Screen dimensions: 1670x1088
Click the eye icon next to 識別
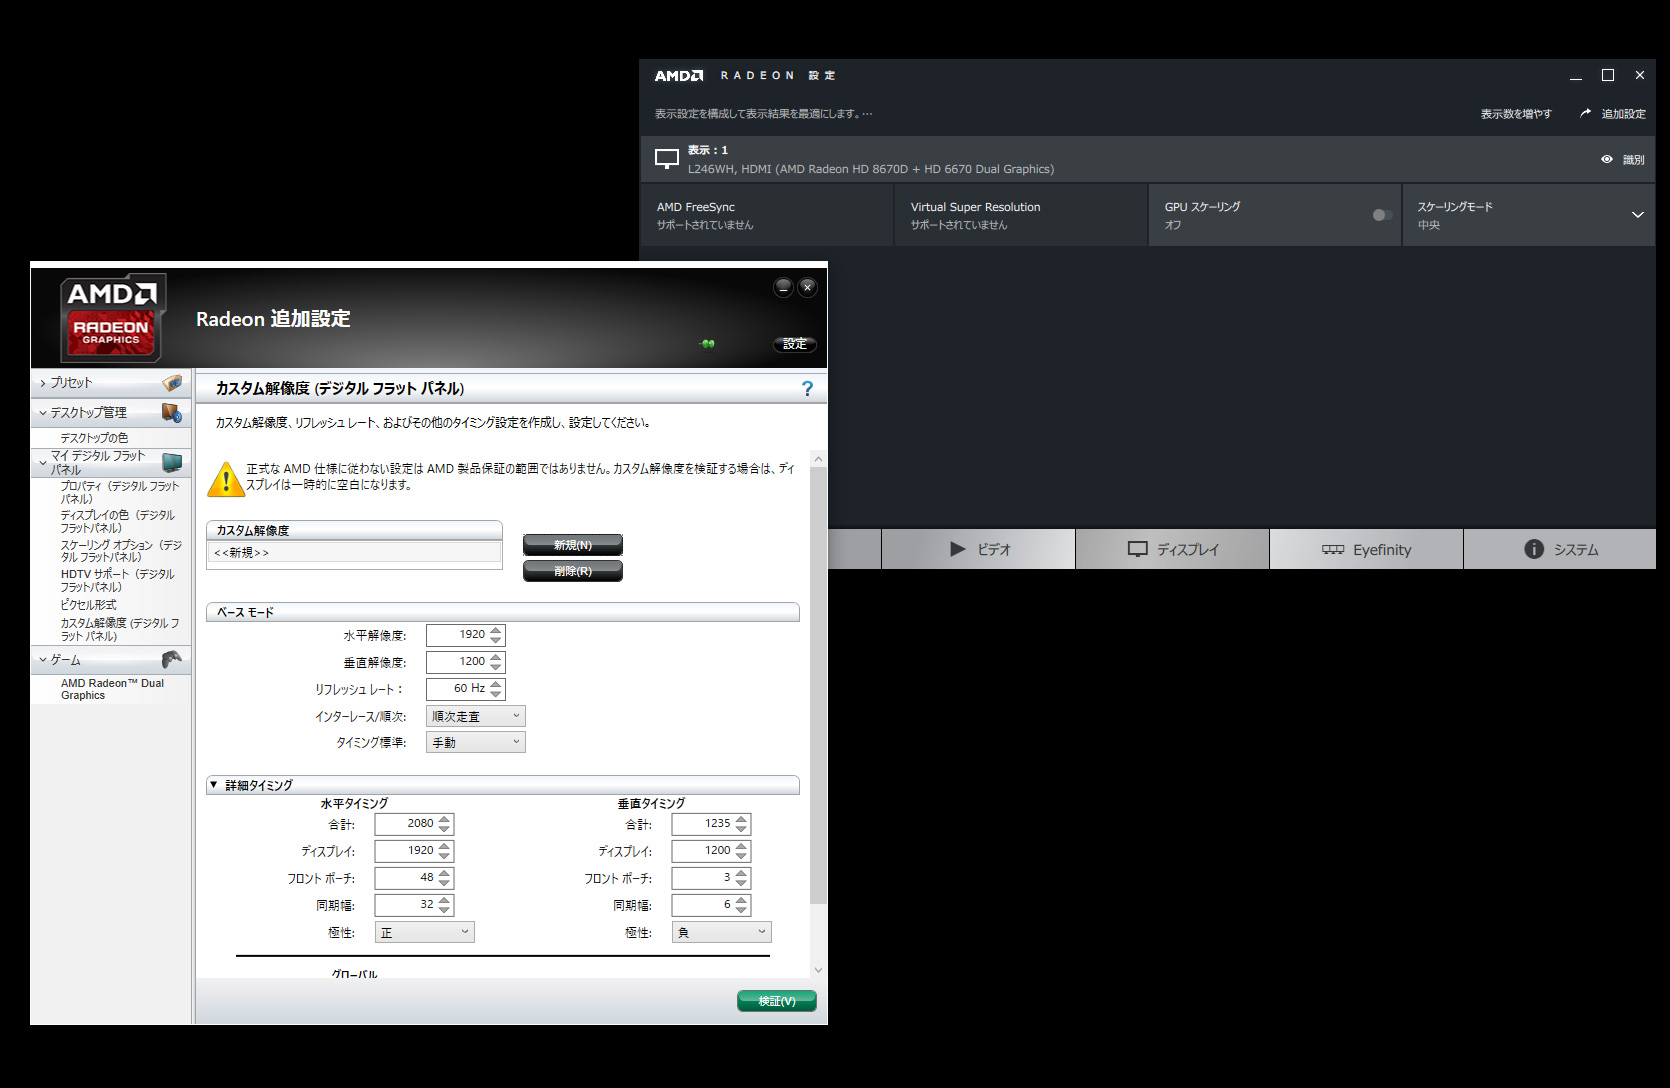pyautogui.click(x=1607, y=159)
